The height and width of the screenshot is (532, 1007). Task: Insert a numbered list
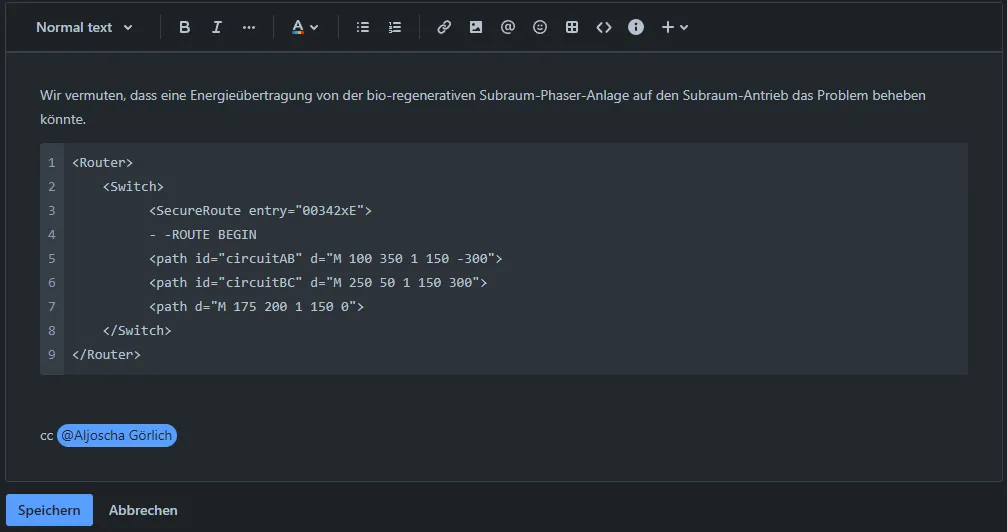click(395, 27)
